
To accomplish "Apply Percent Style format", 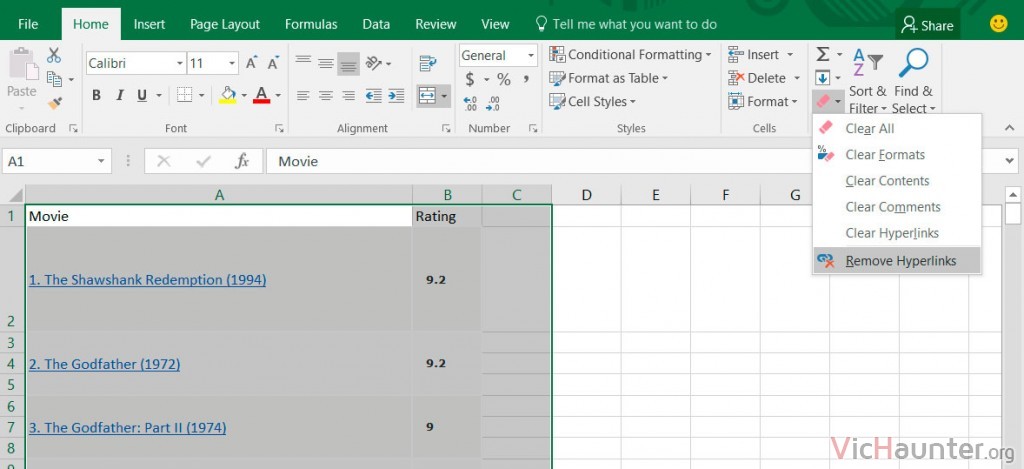I will coord(504,80).
